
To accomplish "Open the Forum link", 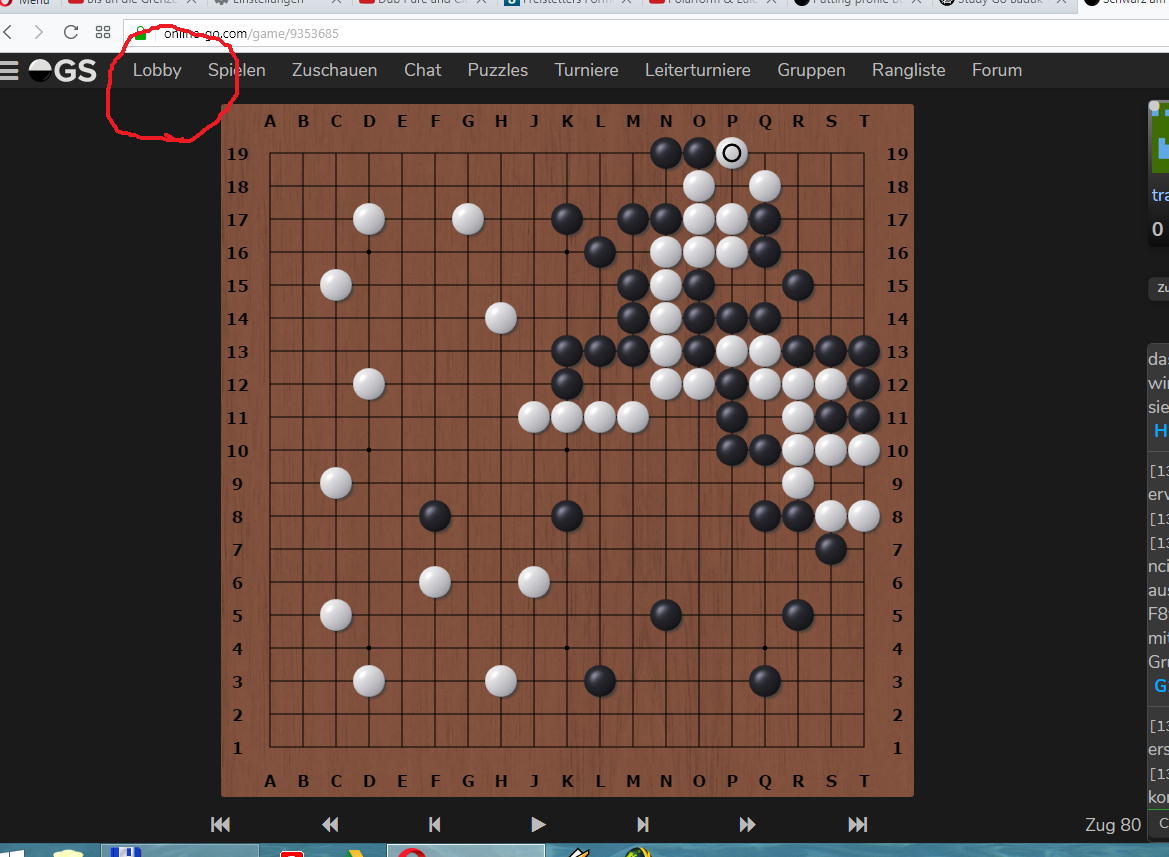I will [x=996, y=70].
